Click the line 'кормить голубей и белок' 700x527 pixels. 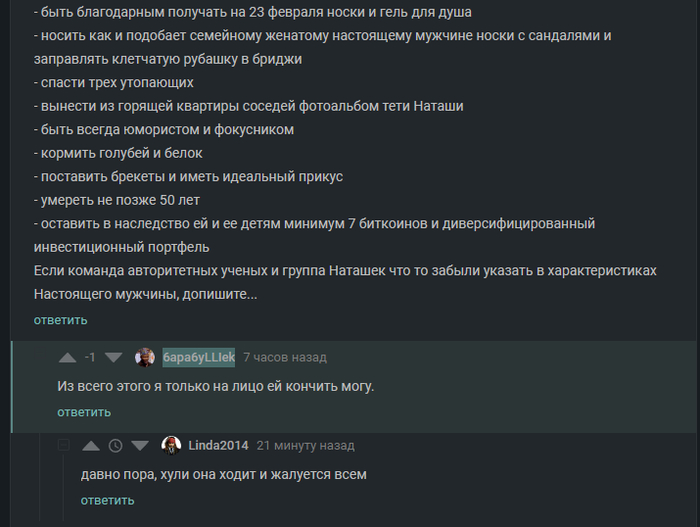pos(120,153)
